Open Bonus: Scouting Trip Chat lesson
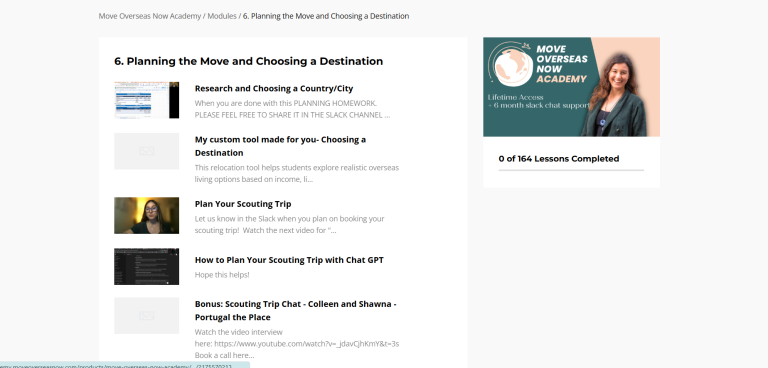 coord(295,311)
